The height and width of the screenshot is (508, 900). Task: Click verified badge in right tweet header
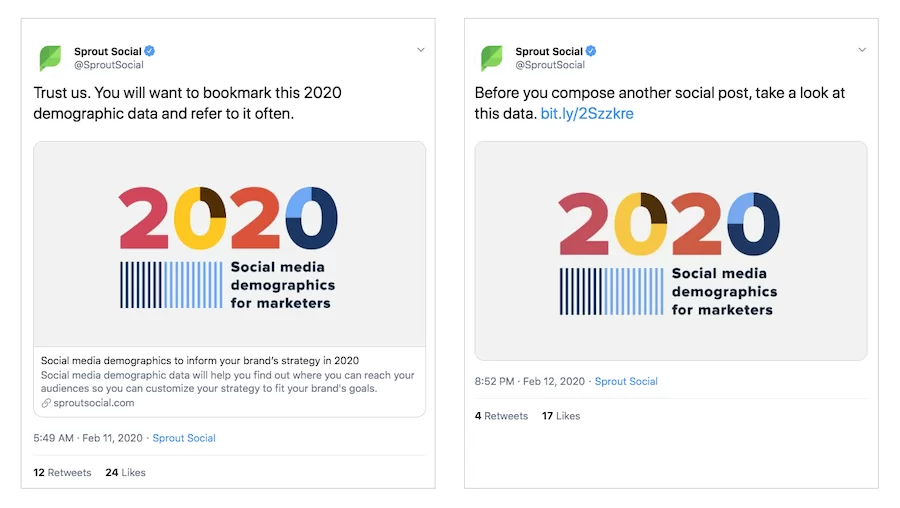point(590,51)
